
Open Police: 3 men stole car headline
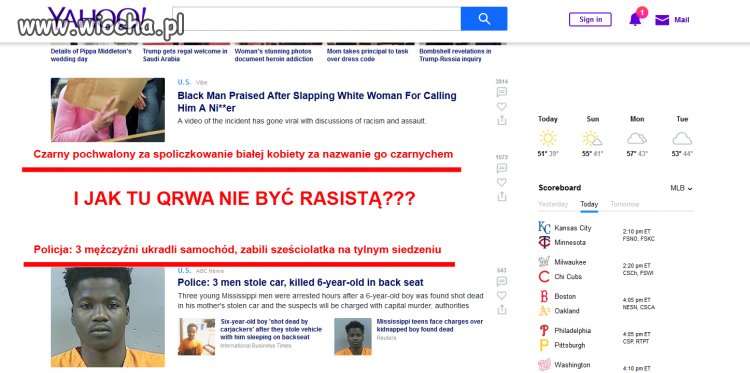pos(300,283)
